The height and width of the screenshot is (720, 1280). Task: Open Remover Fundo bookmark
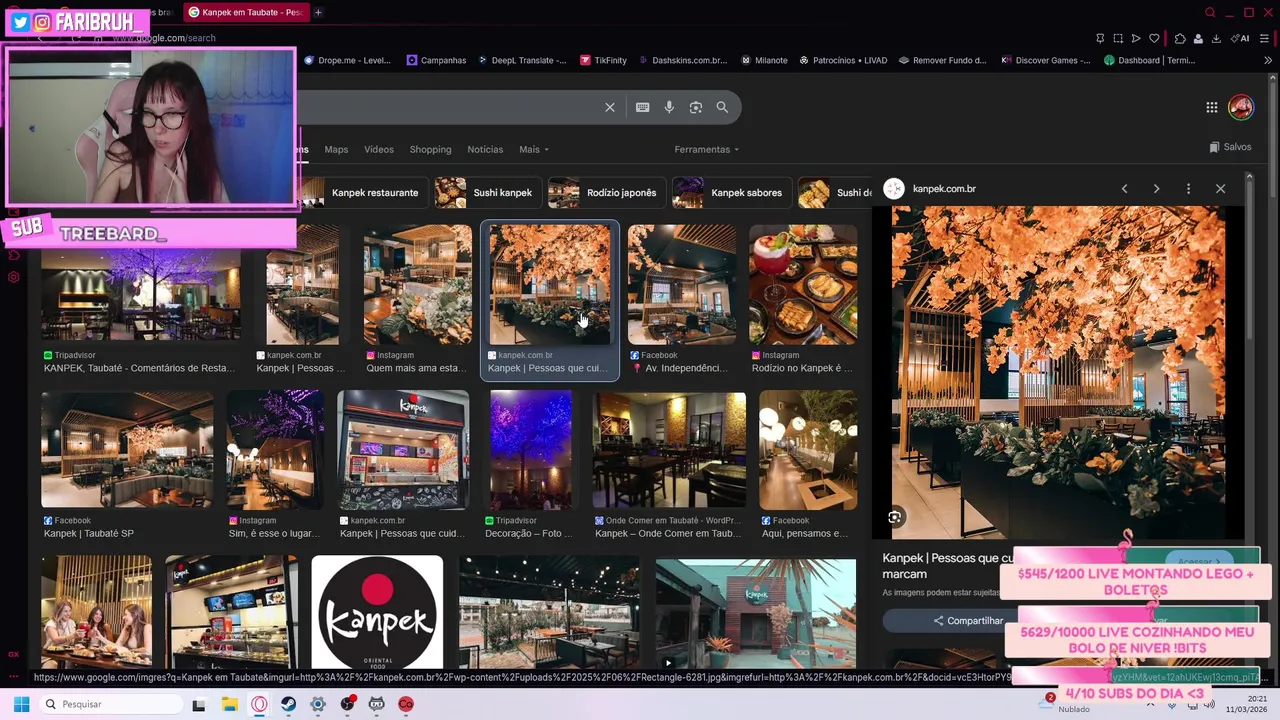(943, 60)
